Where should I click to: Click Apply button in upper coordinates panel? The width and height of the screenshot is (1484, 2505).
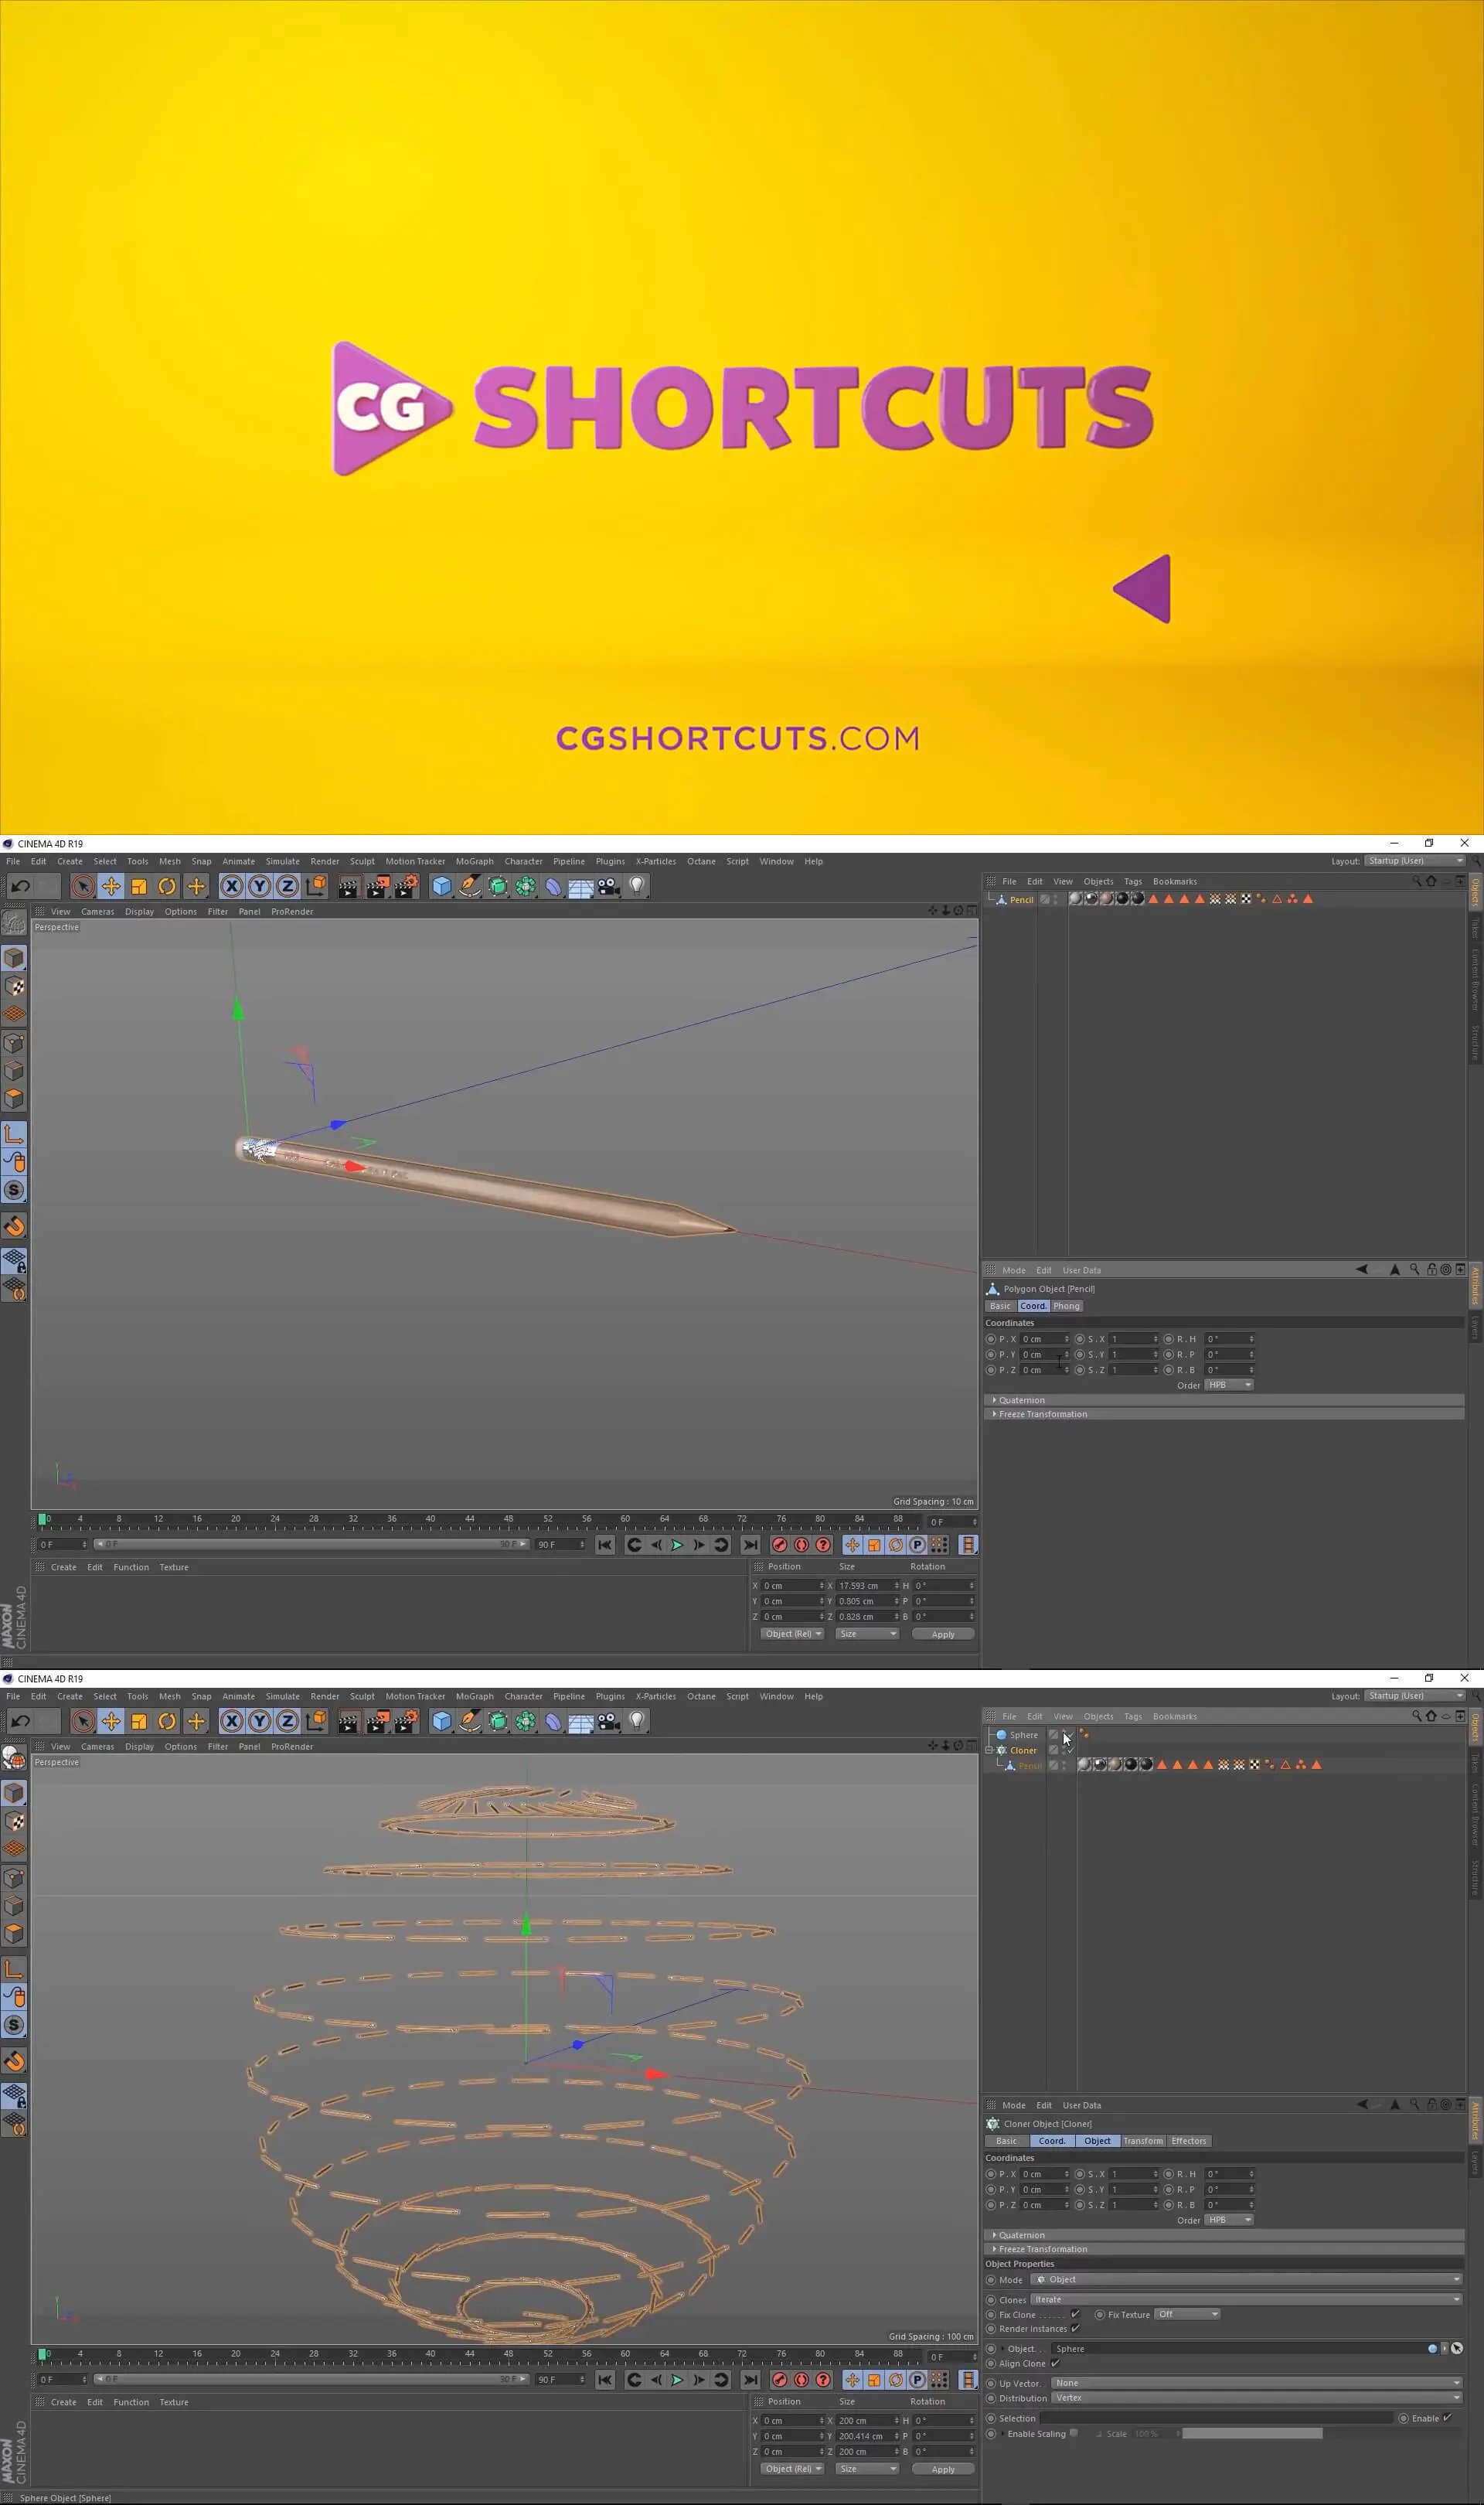pos(943,1634)
